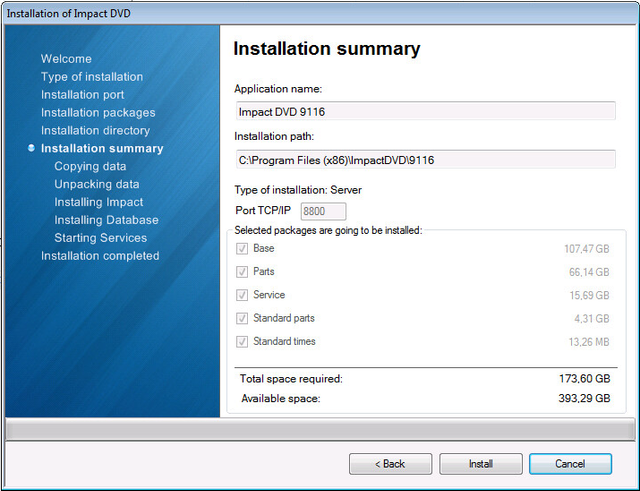The image size is (640, 491).
Task: Go back with the < Back button
Action: [x=390, y=464]
